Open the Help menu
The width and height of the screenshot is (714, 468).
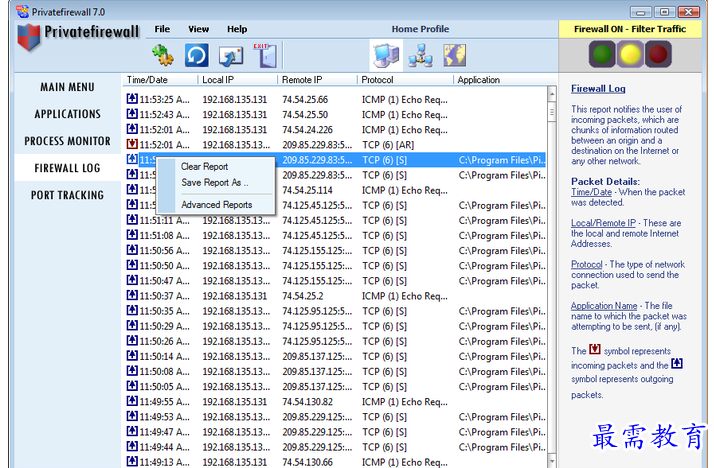237,29
